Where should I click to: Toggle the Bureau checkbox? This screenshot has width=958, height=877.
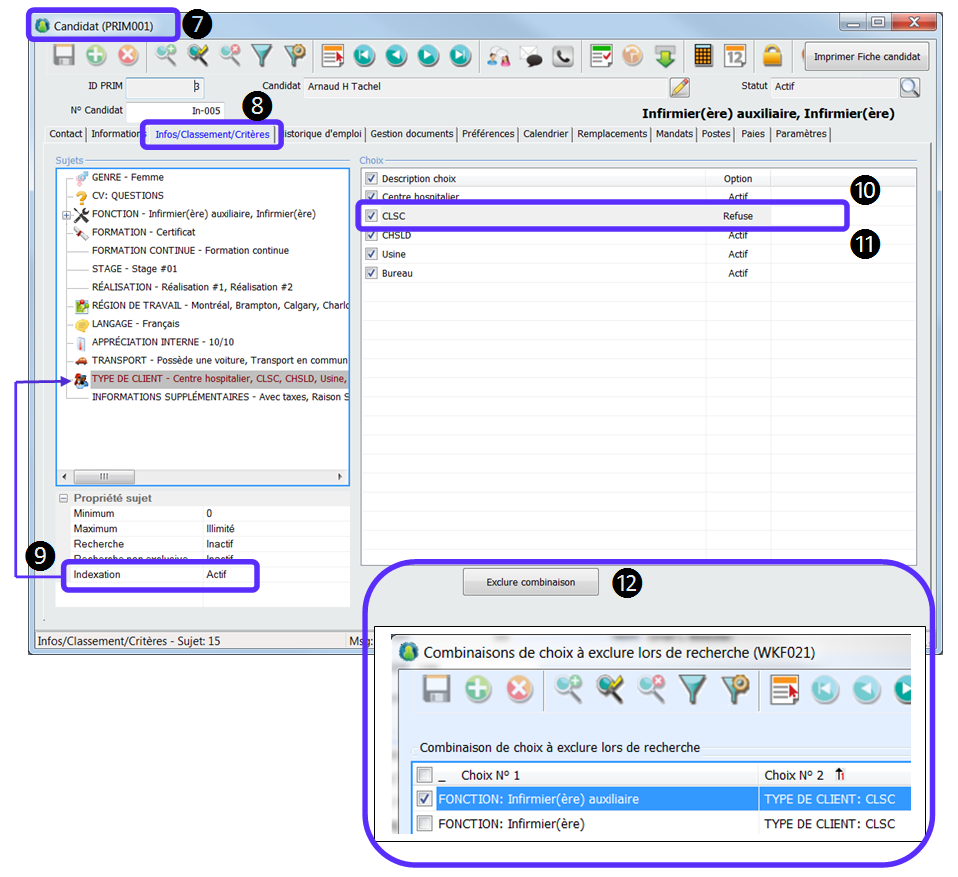tap(372, 273)
